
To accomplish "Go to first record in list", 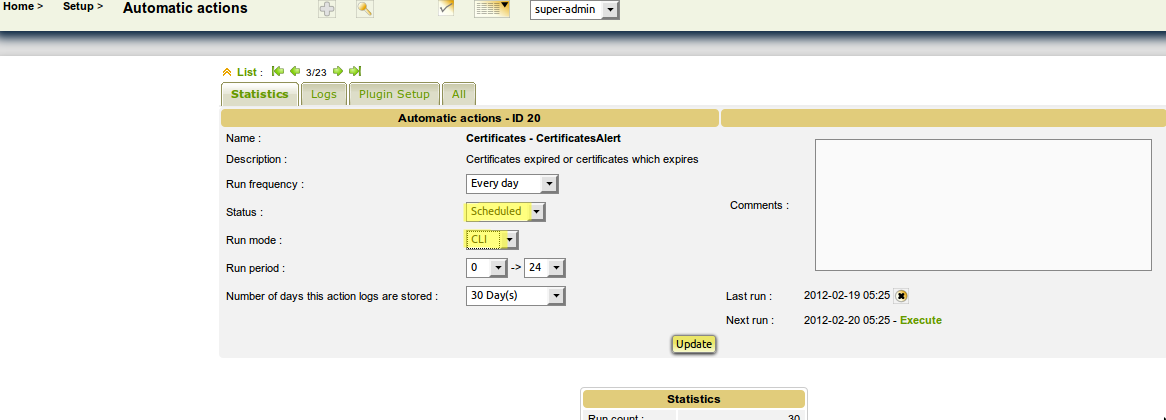I will [x=278, y=71].
